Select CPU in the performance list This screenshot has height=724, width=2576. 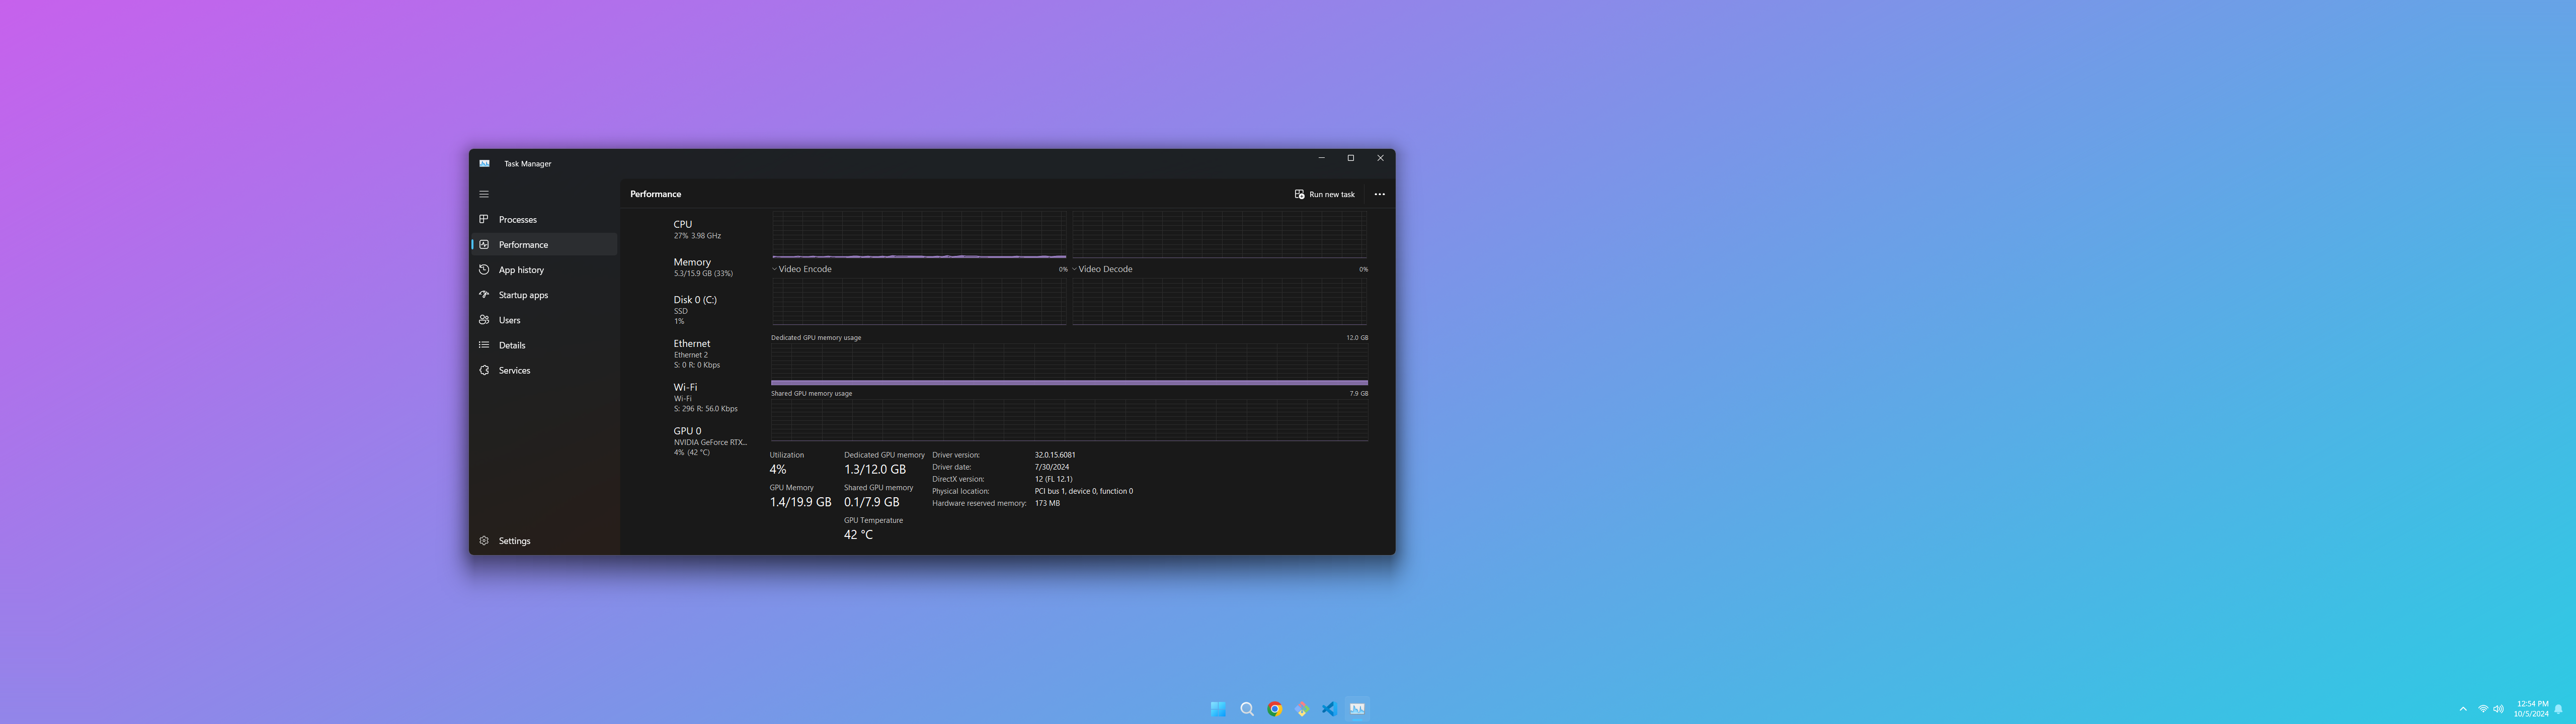696,229
